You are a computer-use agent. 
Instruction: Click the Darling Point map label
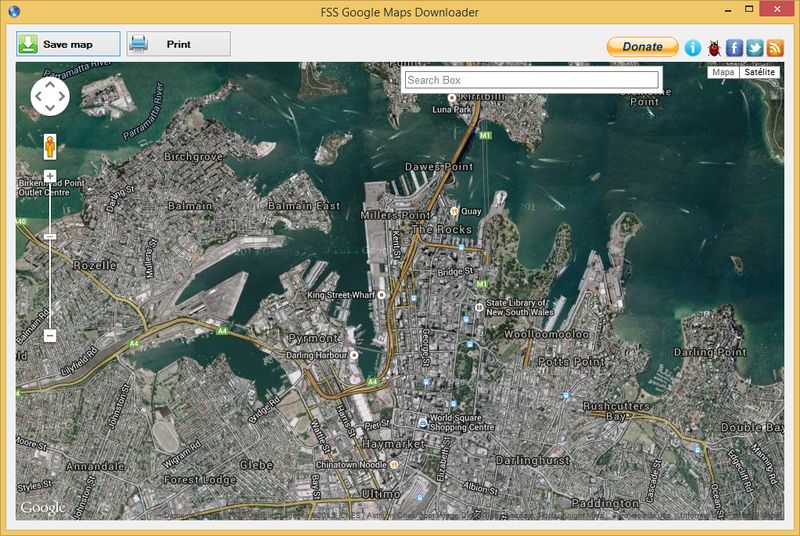pyautogui.click(x=710, y=352)
